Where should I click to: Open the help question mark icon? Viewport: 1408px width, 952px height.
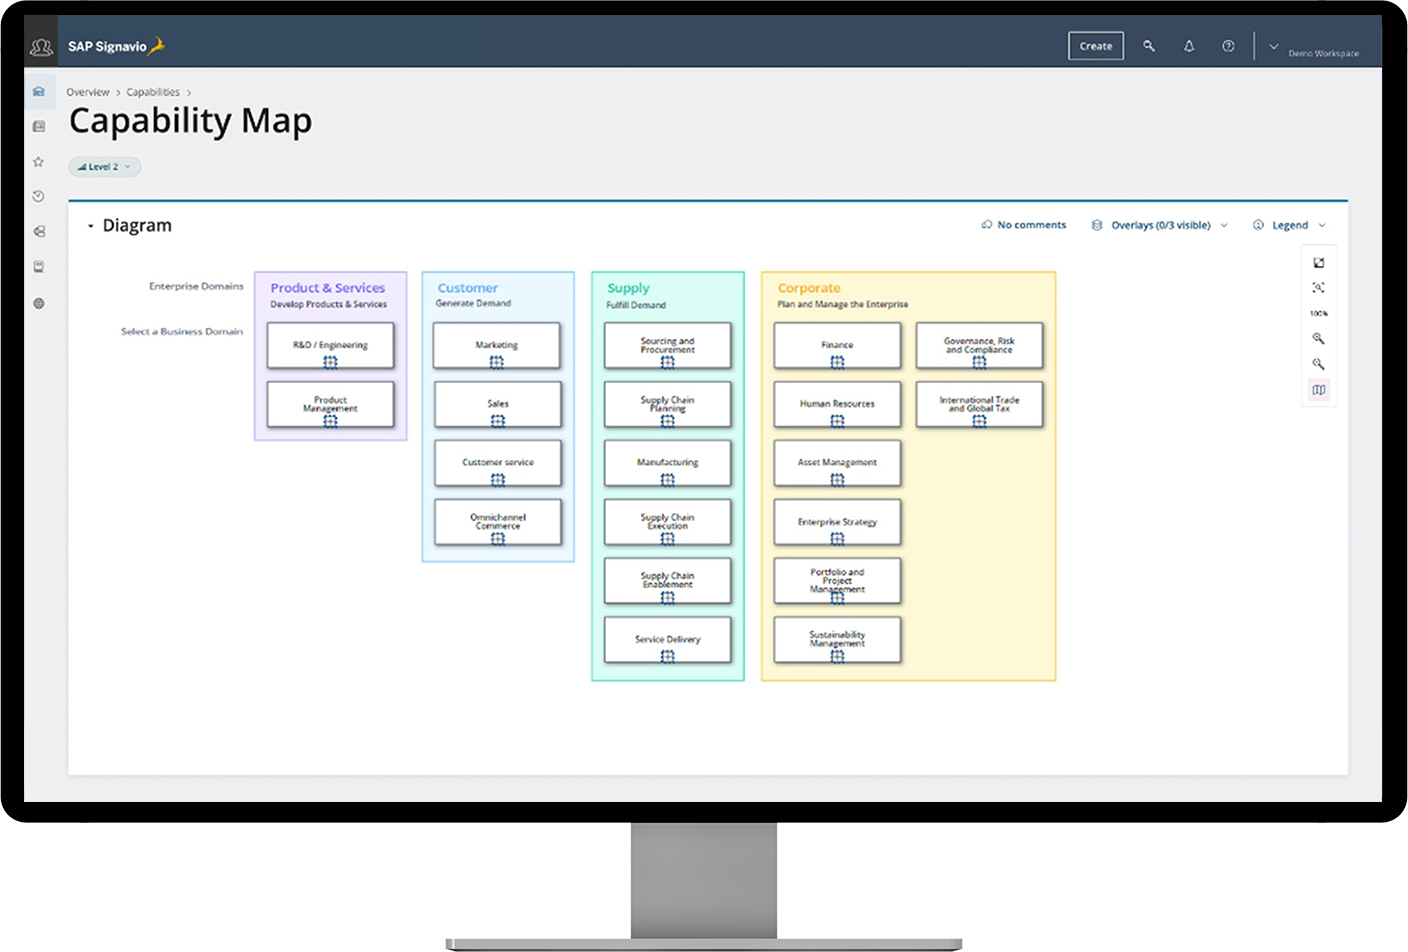(1228, 46)
